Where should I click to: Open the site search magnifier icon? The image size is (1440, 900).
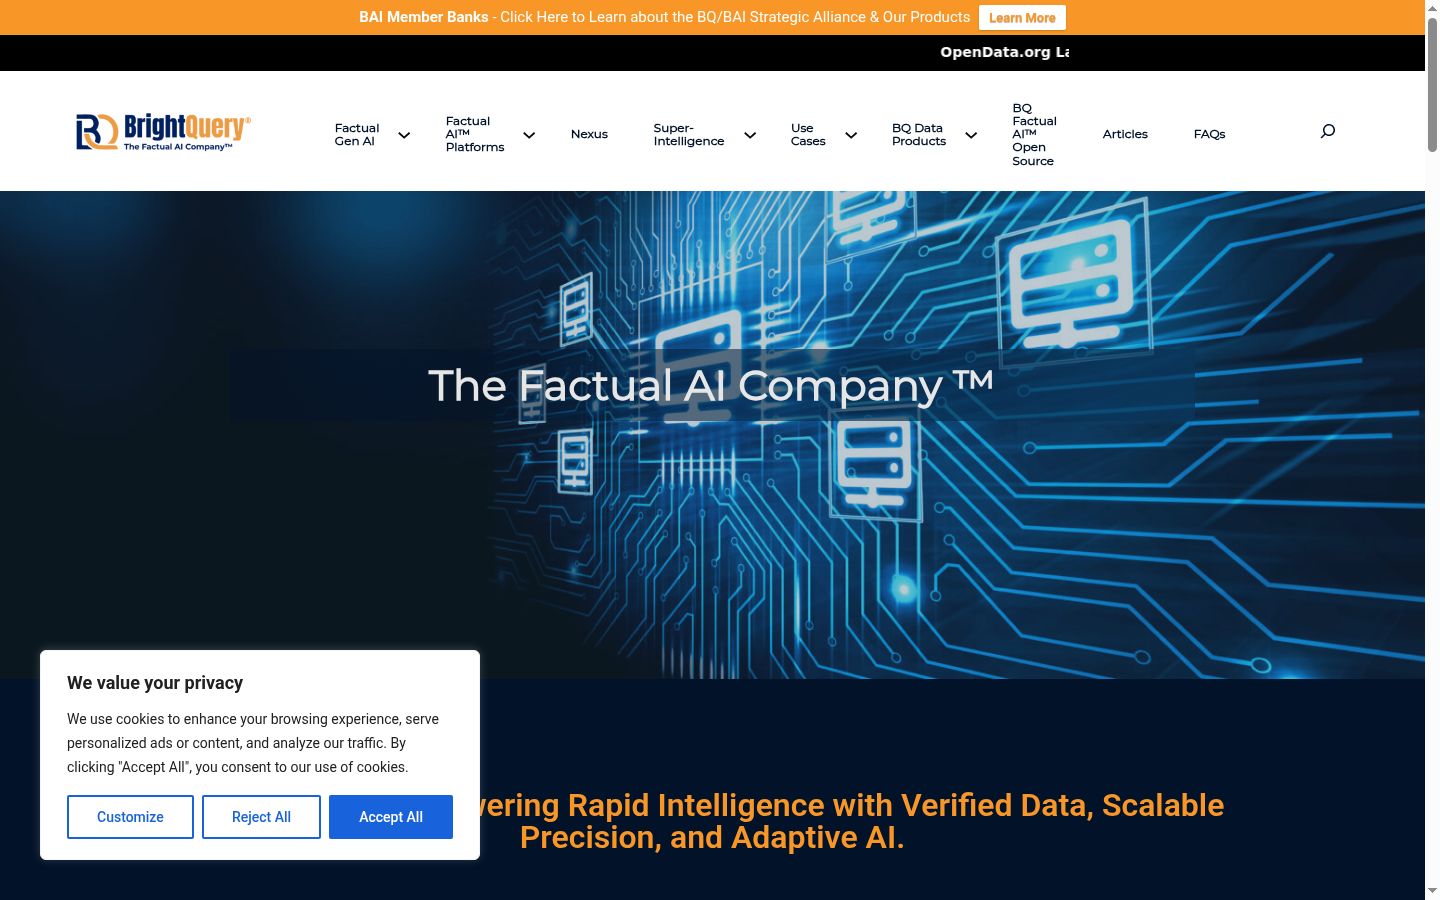1328,131
